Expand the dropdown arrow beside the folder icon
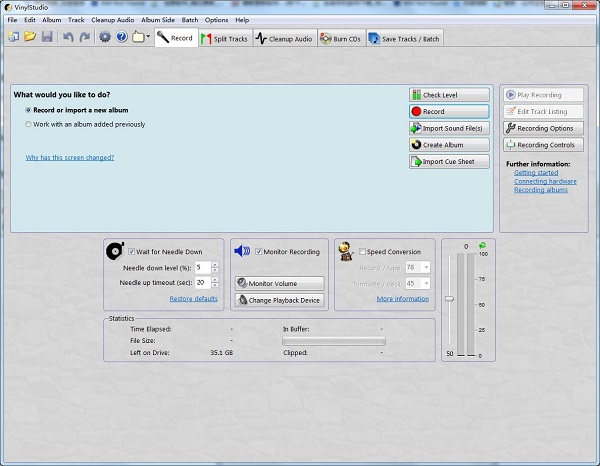Screen dimensions: 600x466 click(148, 38)
